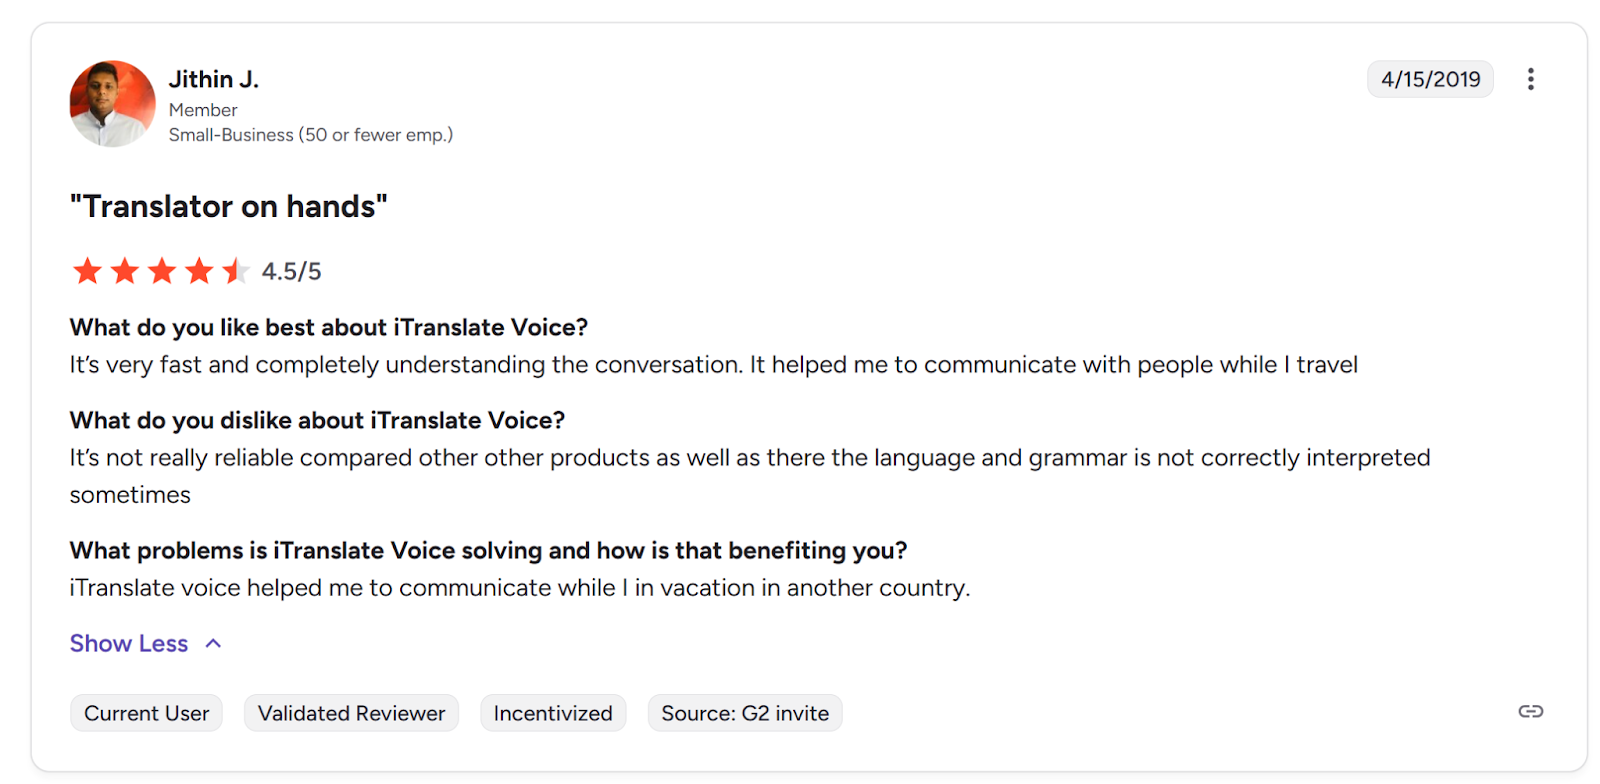Click the 4.5/5 rating value
The height and width of the screenshot is (784, 1600).
pos(290,270)
